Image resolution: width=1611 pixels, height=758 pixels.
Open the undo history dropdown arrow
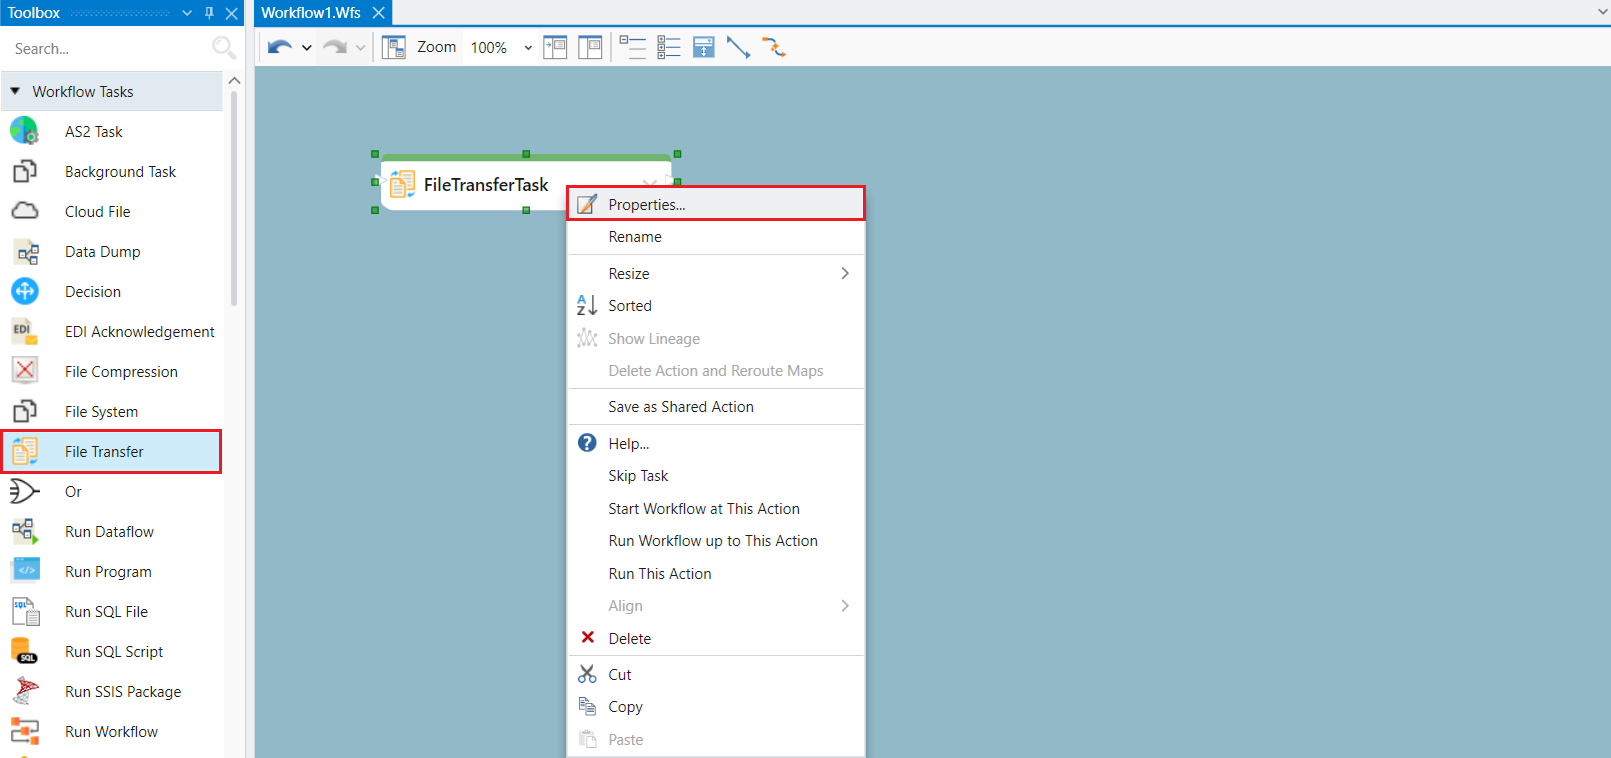pyautogui.click(x=306, y=48)
